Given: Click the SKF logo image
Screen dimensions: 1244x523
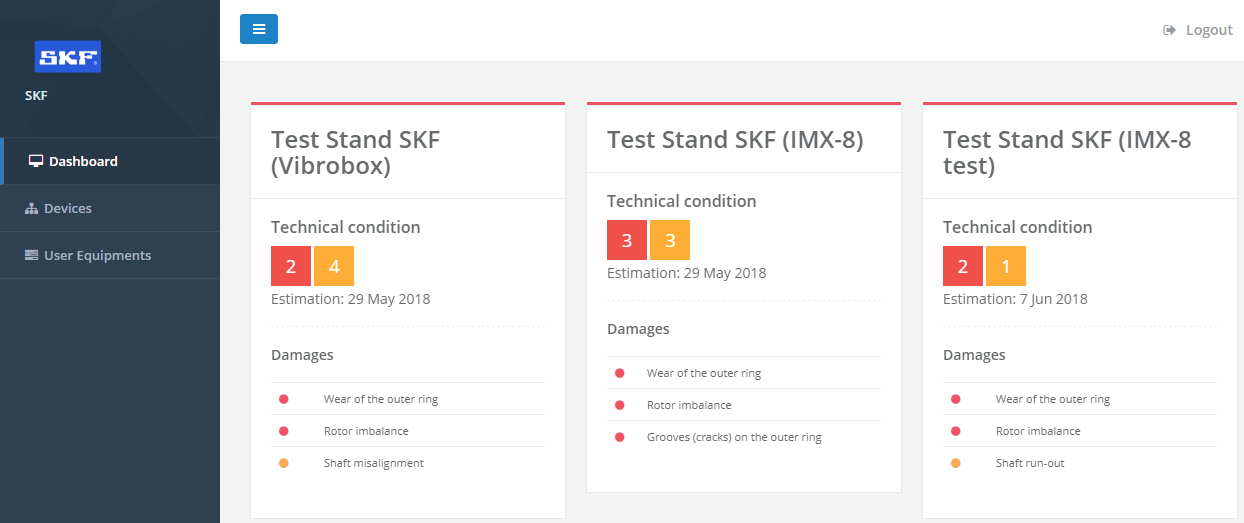Looking at the screenshot, I should 68,57.
